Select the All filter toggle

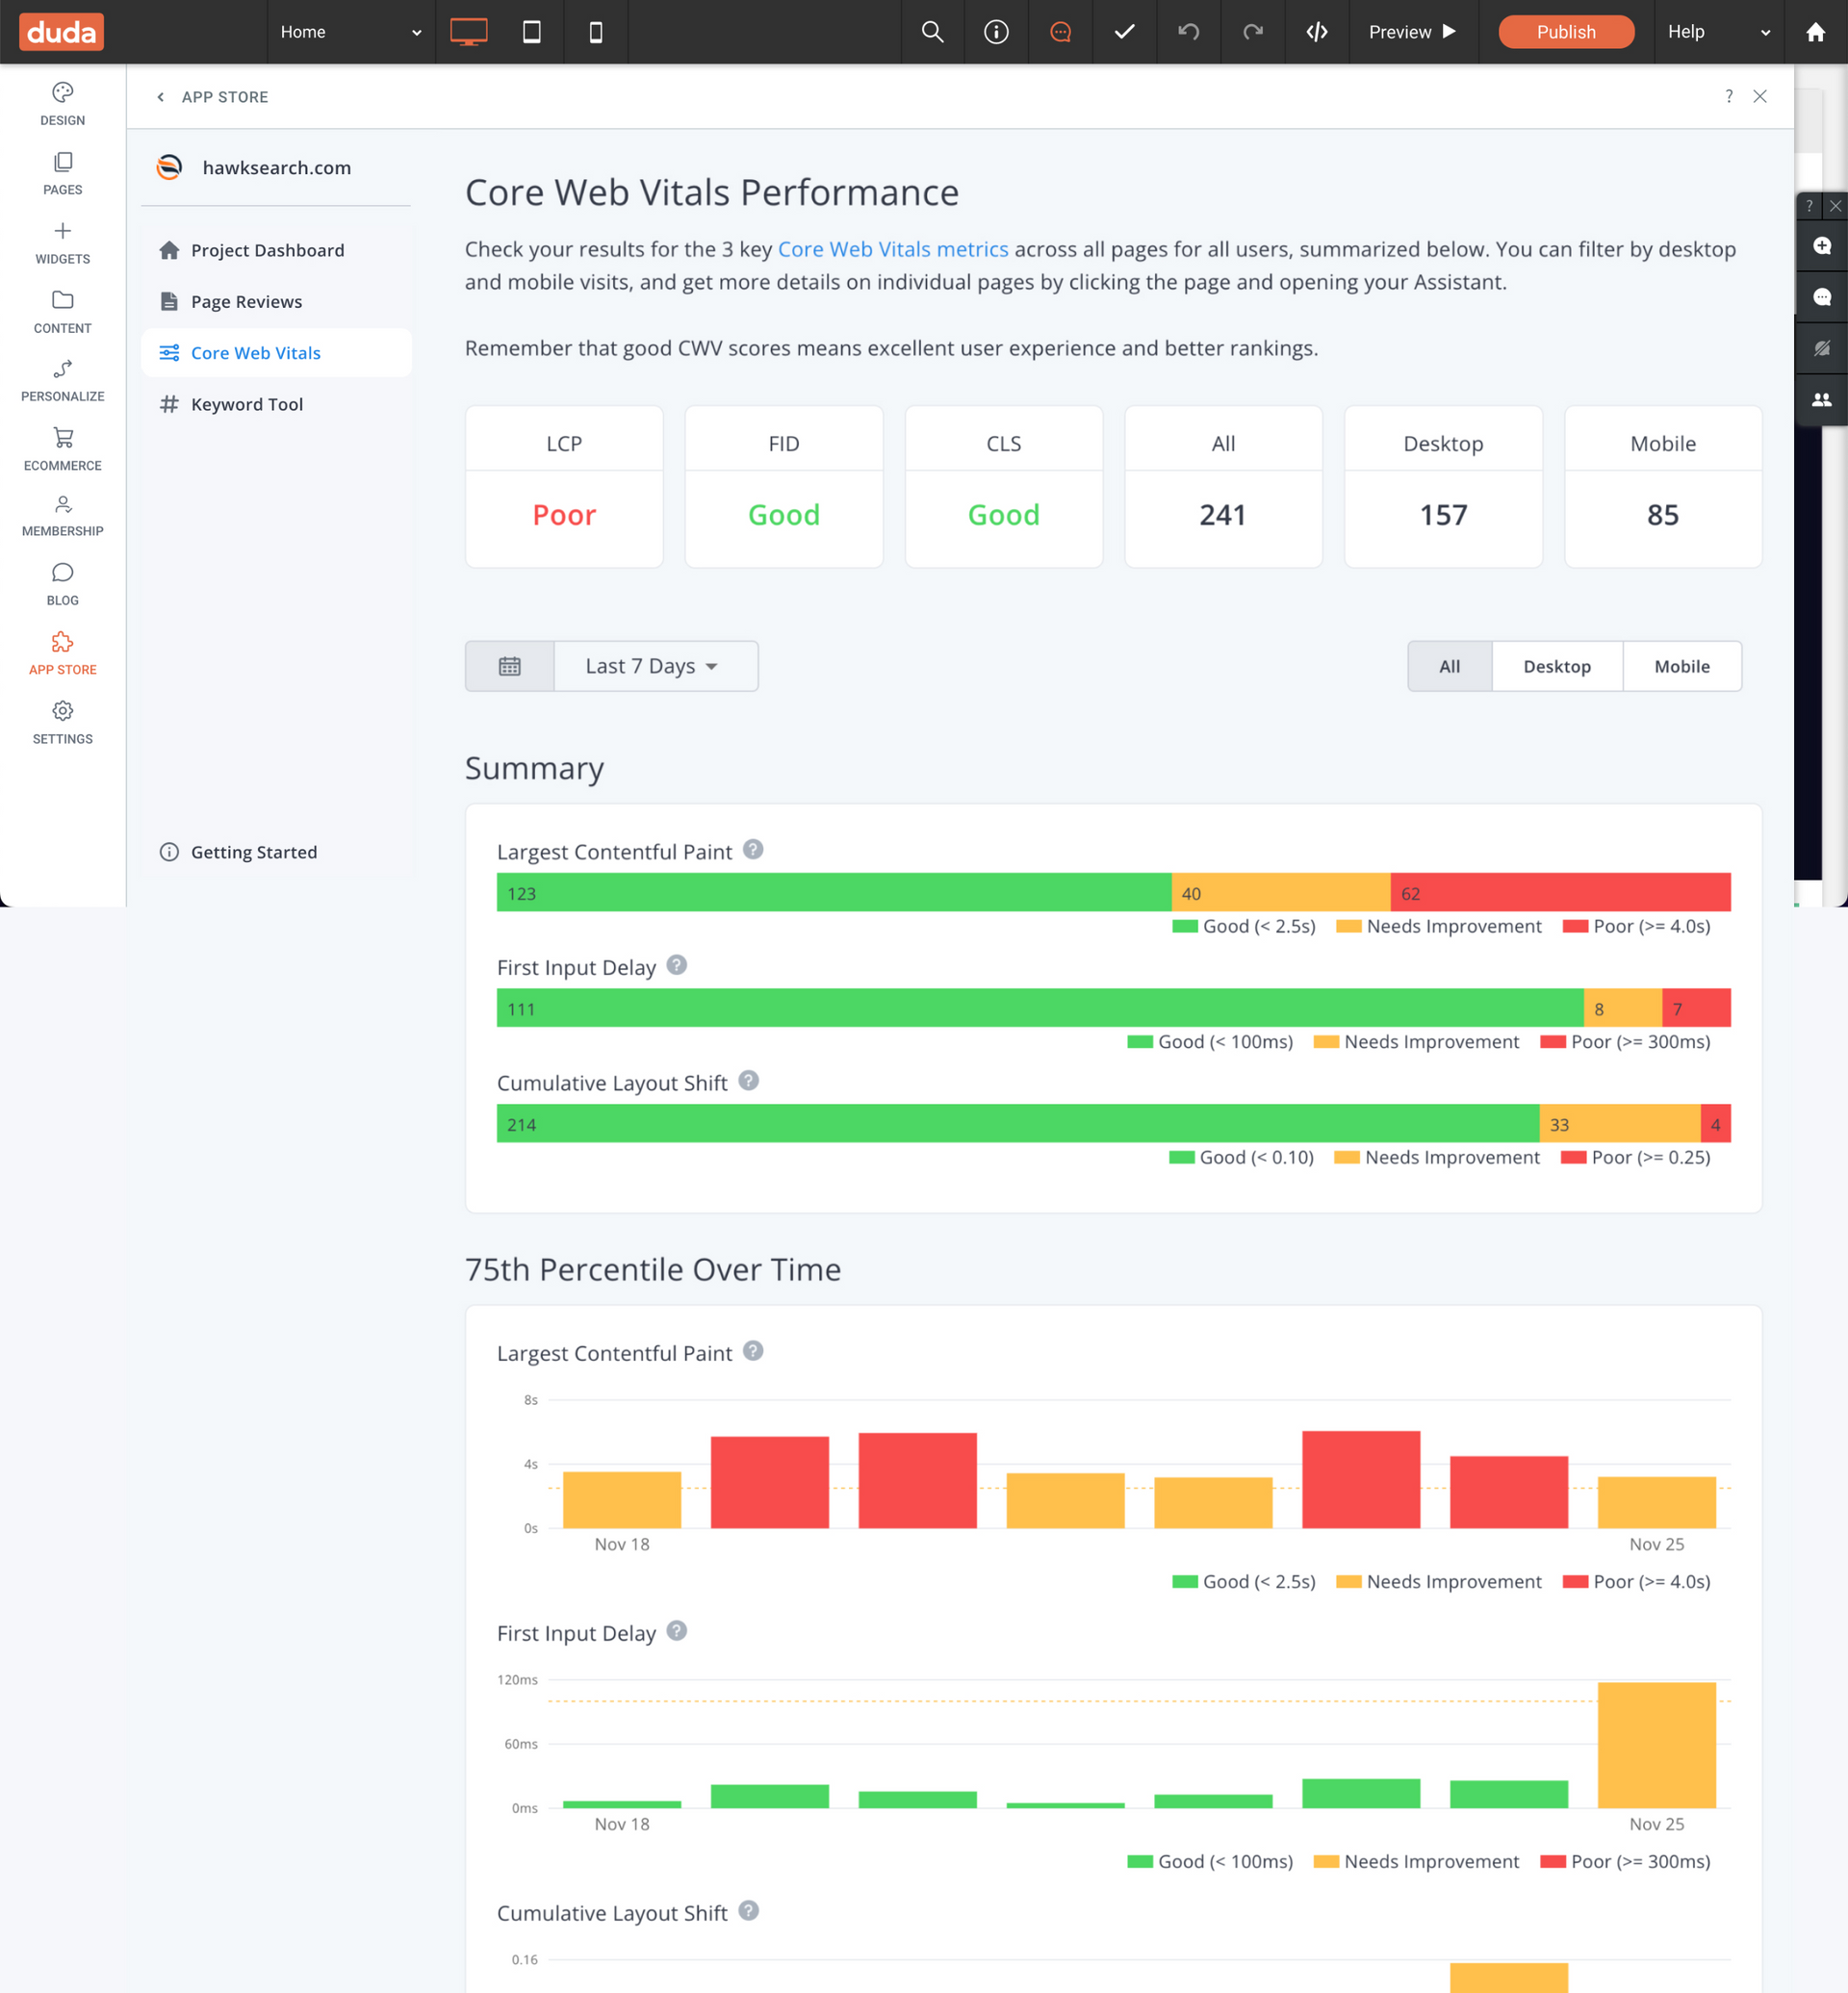(x=1449, y=666)
